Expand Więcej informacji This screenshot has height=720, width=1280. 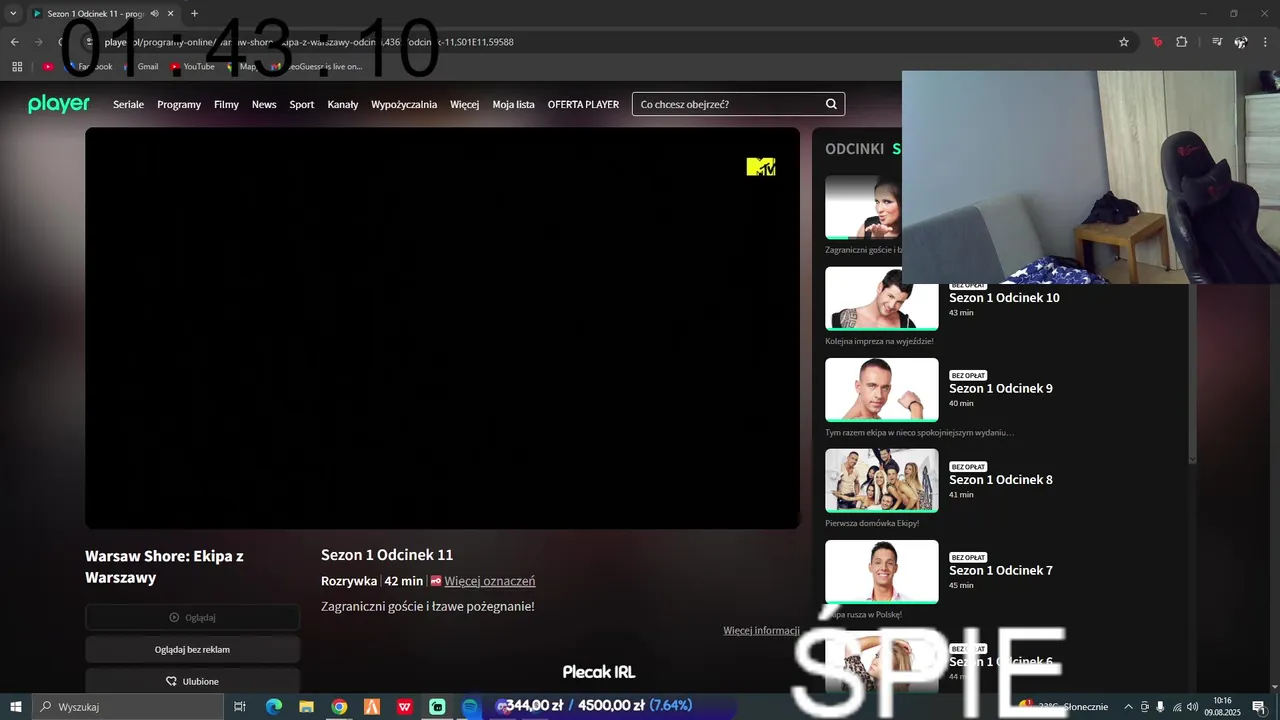pos(761,630)
